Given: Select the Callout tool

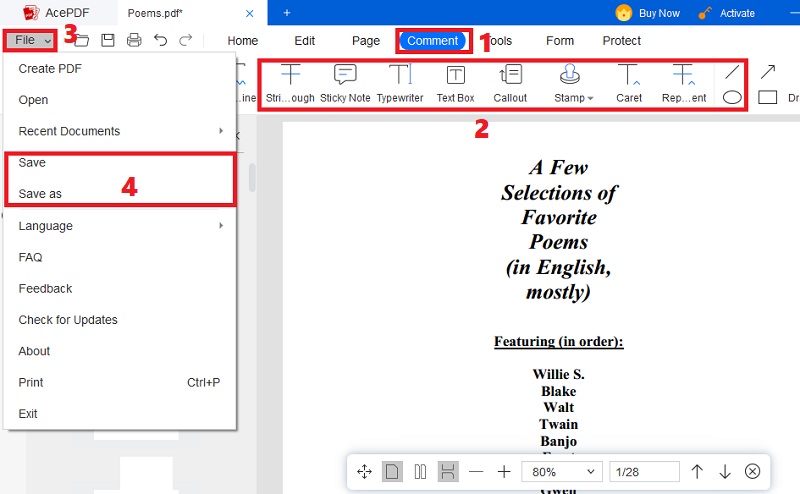Looking at the screenshot, I should coord(510,83).
